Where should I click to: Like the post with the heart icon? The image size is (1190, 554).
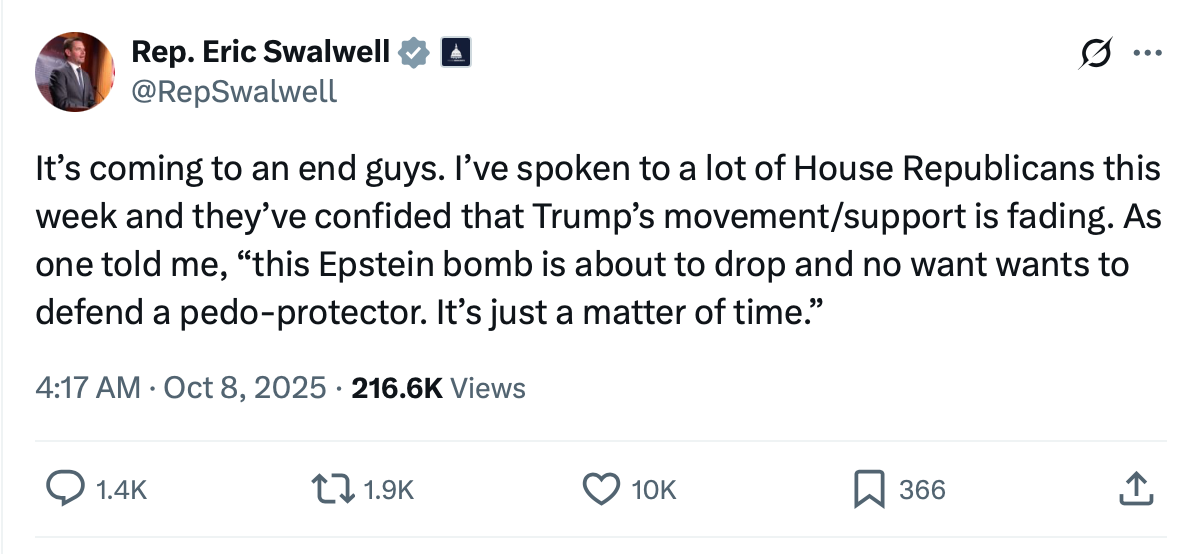pyautogui.click(x=601, y=489)
